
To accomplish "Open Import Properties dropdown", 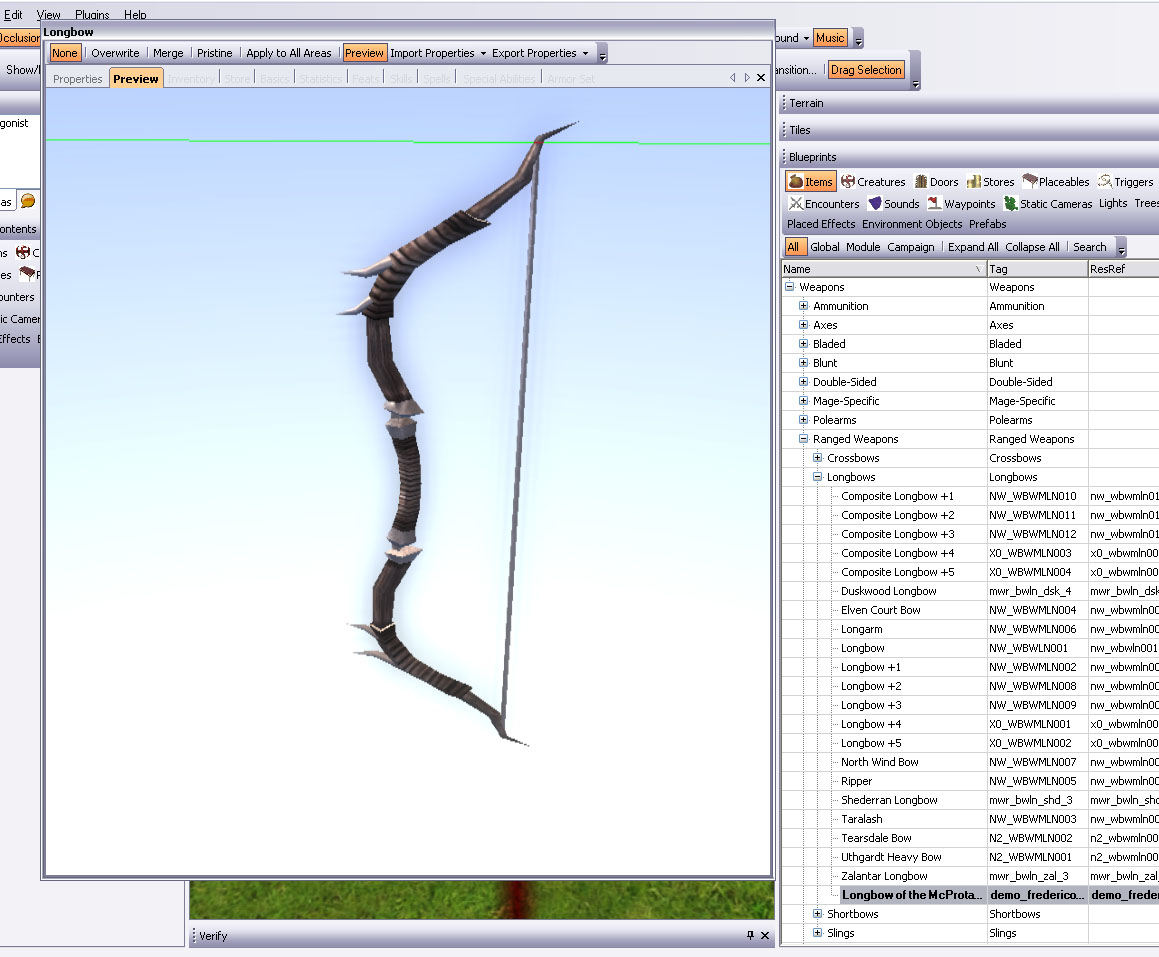I will tap(438, 53).
